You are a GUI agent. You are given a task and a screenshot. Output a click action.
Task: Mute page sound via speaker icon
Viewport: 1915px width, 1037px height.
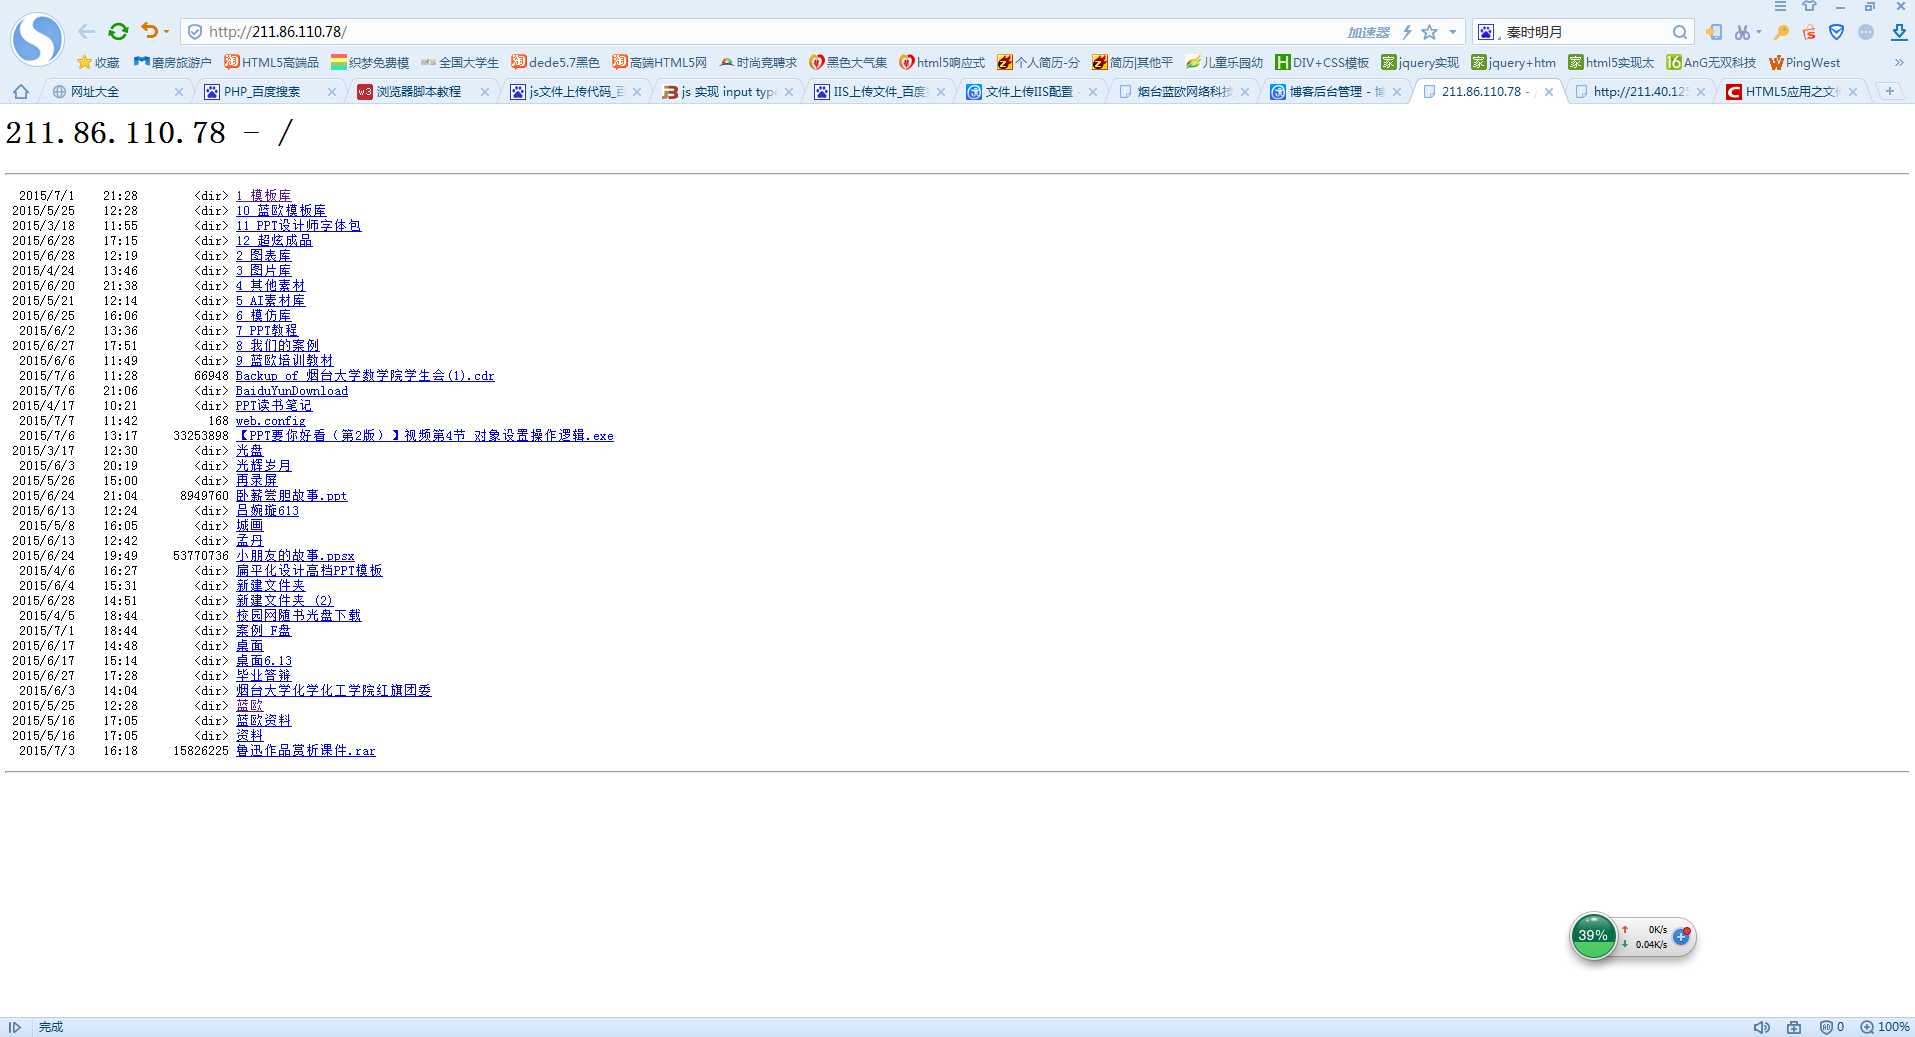pos(1762,1027)
